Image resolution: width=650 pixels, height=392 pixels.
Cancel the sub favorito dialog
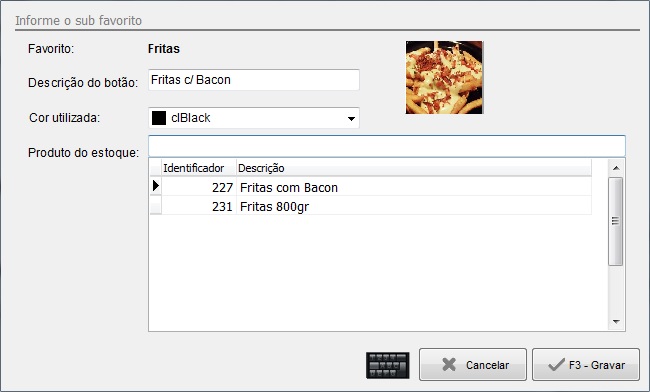point(473,365)
